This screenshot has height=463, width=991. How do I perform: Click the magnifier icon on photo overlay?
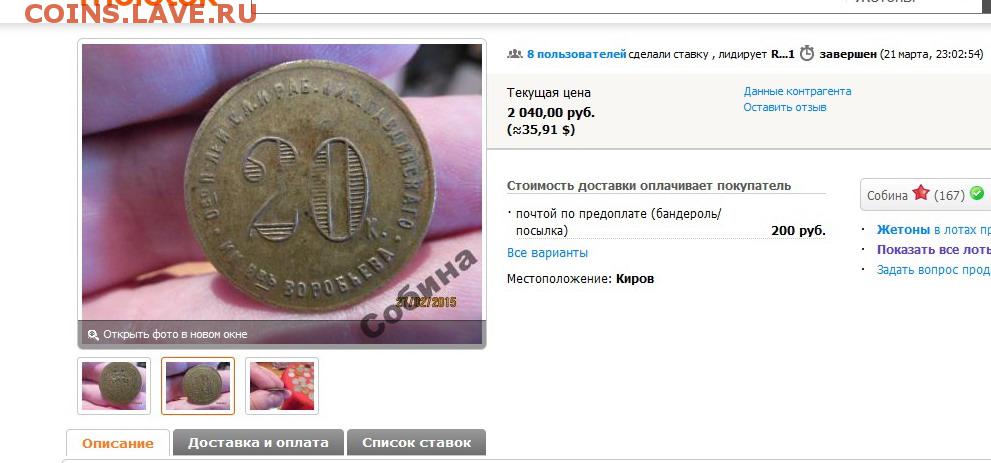point(93,335)
